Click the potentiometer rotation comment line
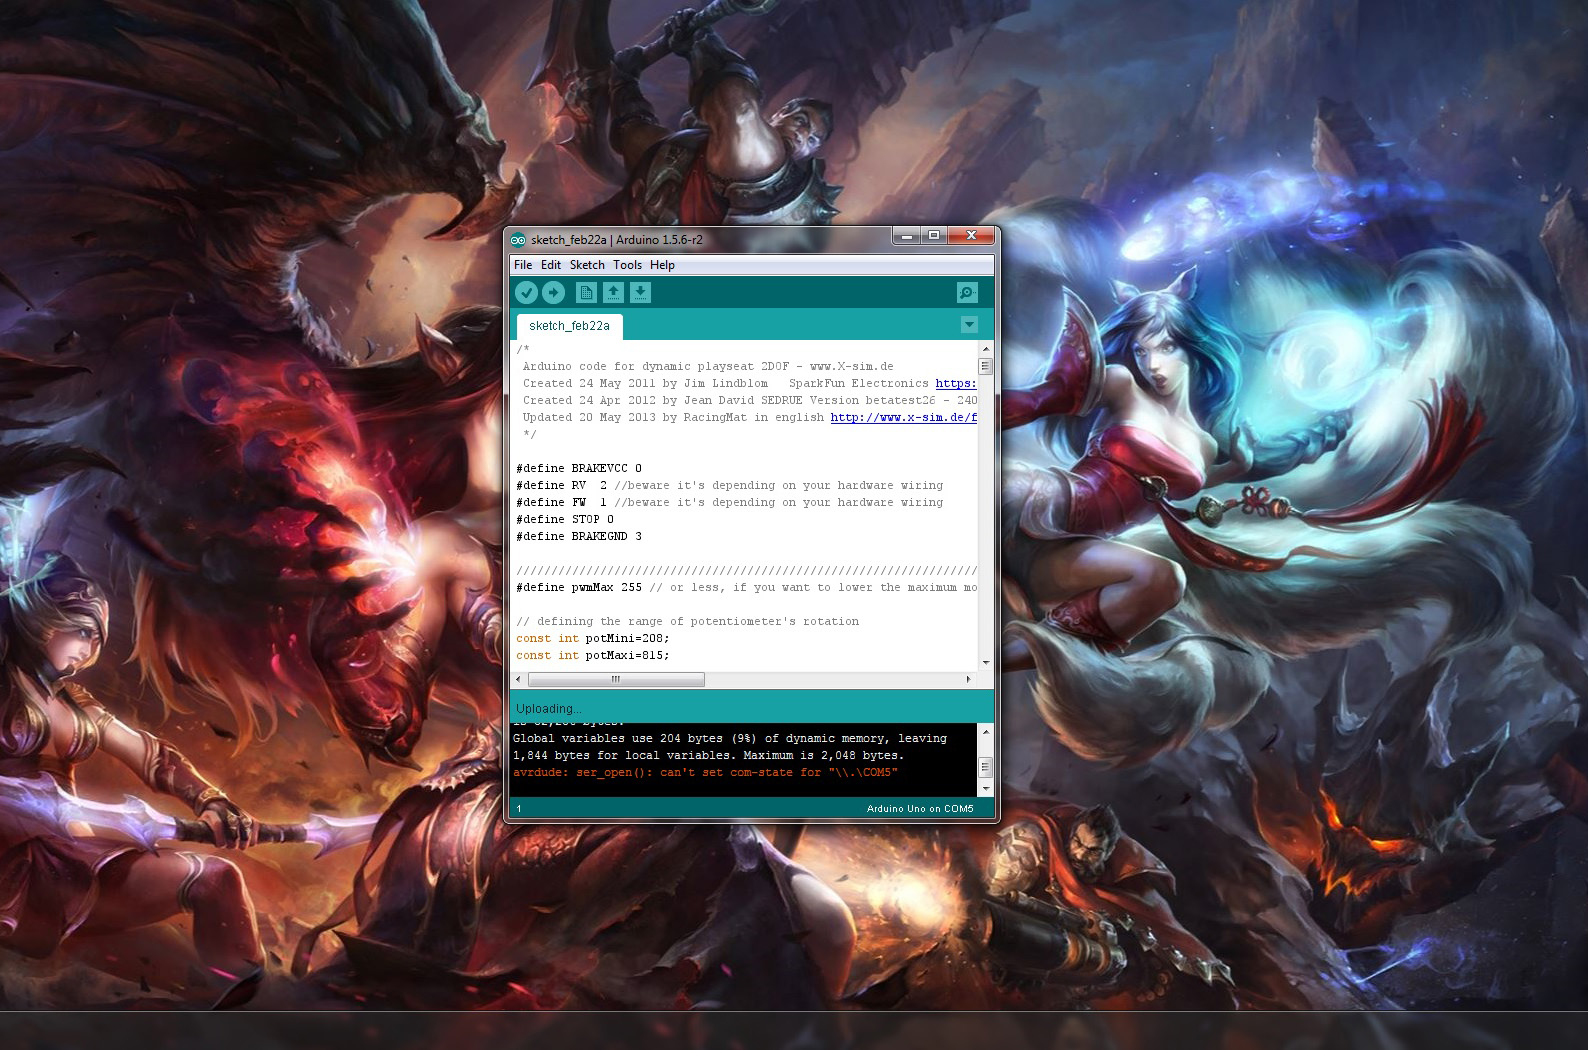 pyautogui.click(x=688, y=621)
